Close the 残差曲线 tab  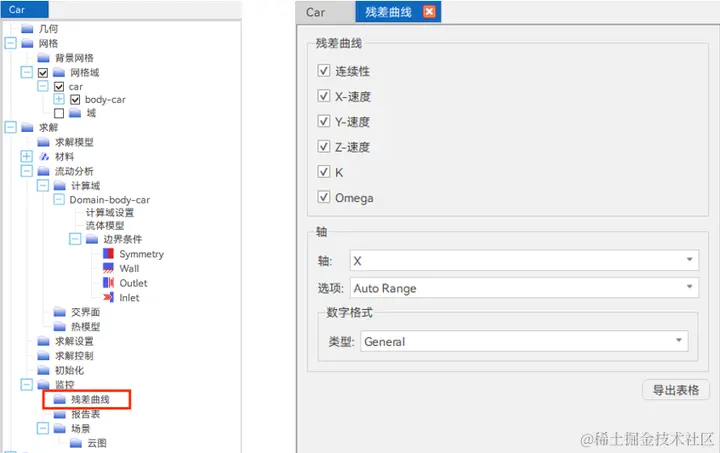429,11
